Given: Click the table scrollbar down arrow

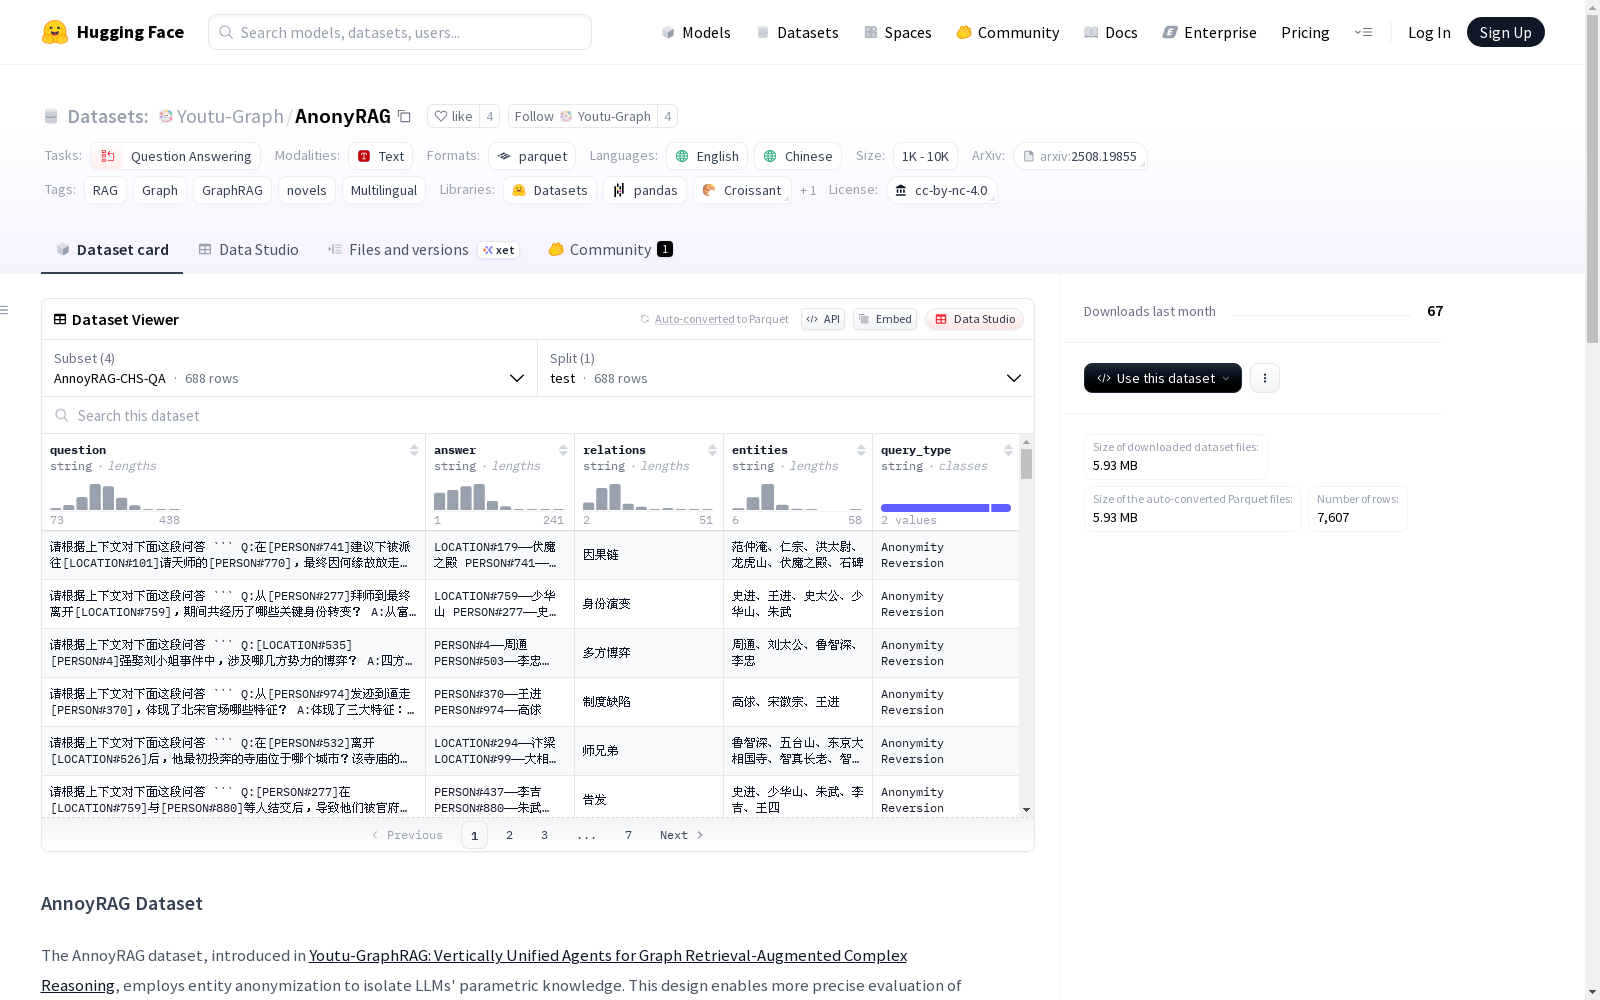Looking at the screenshot, I should pos(1026,810).
